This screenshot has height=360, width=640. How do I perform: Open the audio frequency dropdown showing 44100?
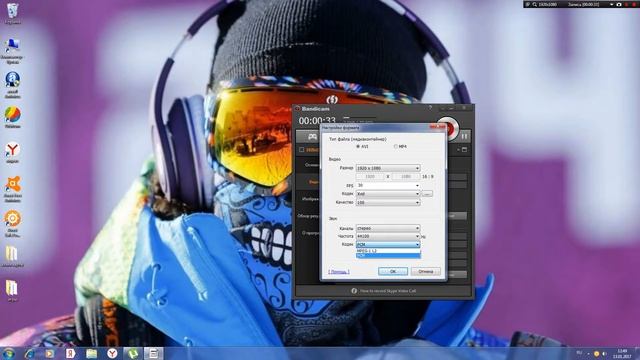coord(388,236)
